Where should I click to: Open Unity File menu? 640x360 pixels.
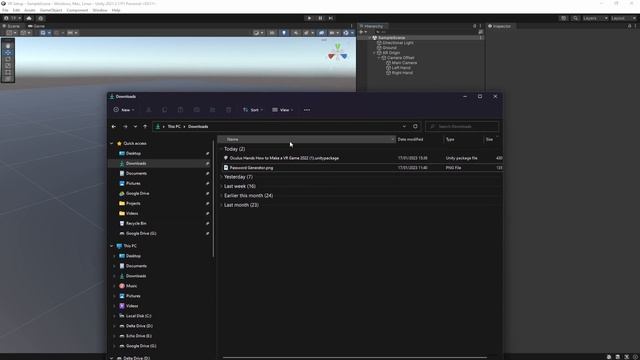(x=5, y=10)
